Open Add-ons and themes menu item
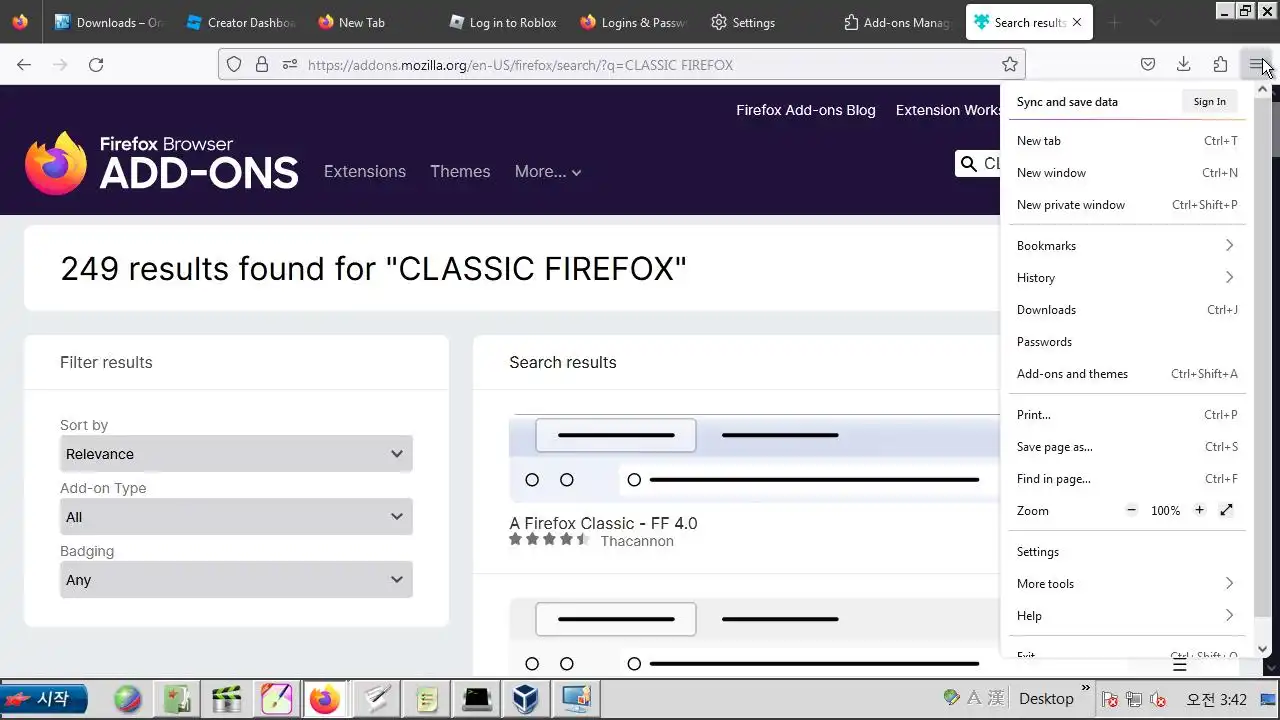The image size is (1280, 720). [x=1127, y=373]
